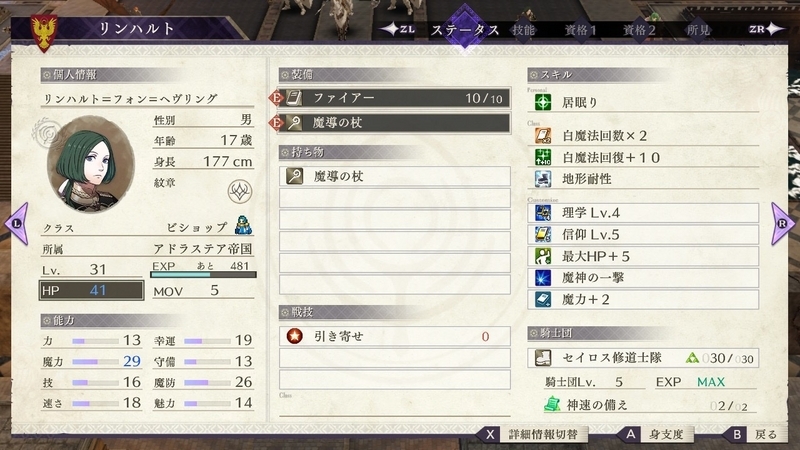Switch to next unit with R arrow

(x=782, y=223)
